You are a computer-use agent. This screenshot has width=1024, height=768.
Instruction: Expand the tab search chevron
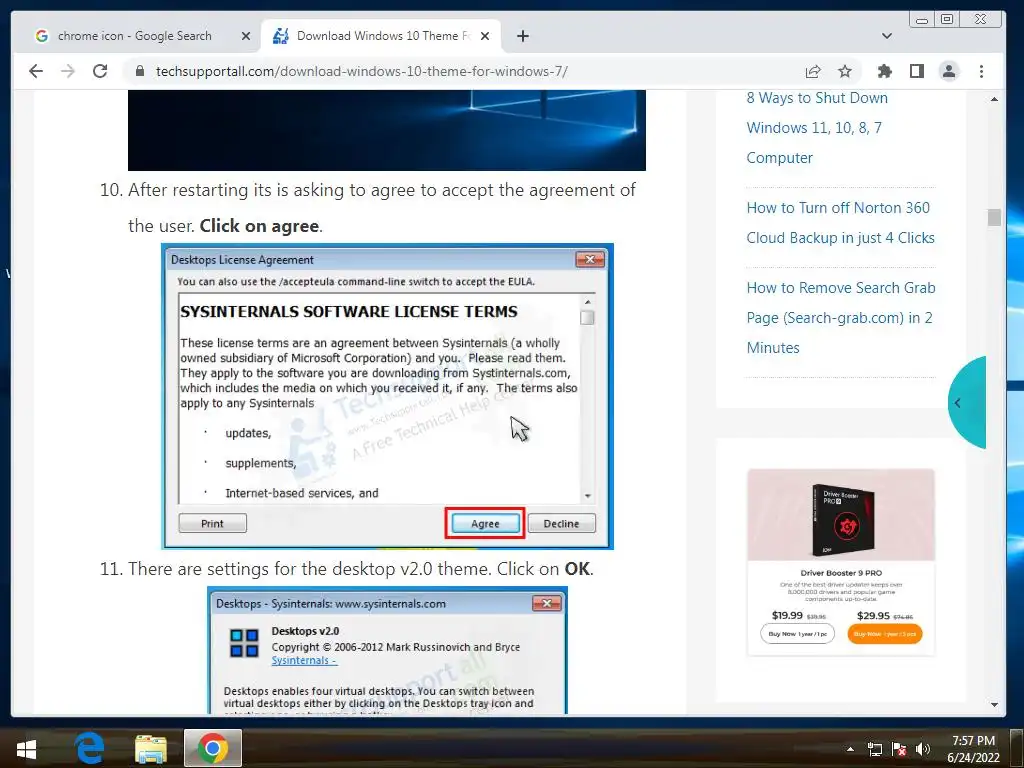tap(887, 36)
